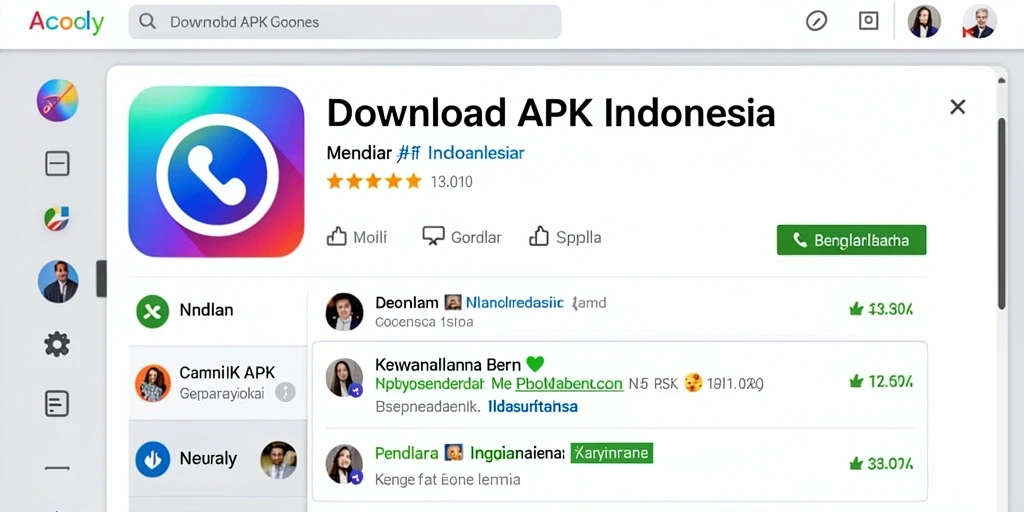Click the Moili thumbs-up button
1024x512 pixels.
[357, 237]
